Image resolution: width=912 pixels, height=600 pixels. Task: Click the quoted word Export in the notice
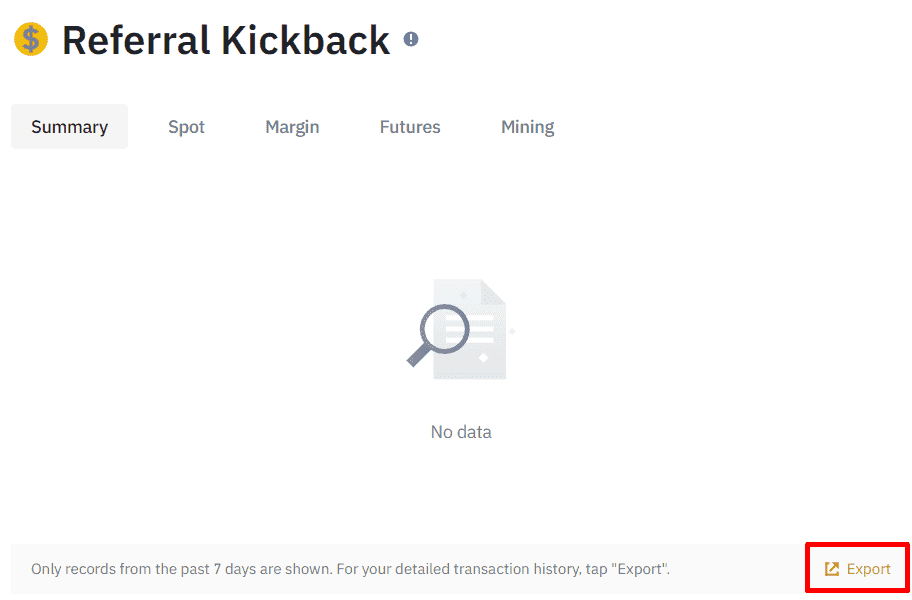[x=641, y=569]
